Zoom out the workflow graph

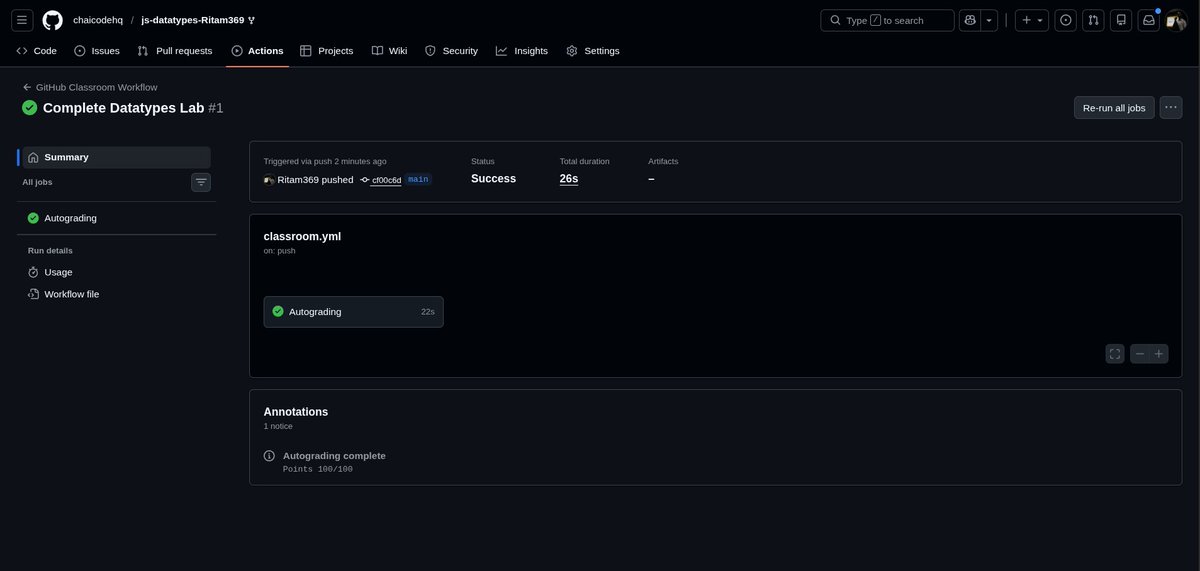(x=1140, y=354)
